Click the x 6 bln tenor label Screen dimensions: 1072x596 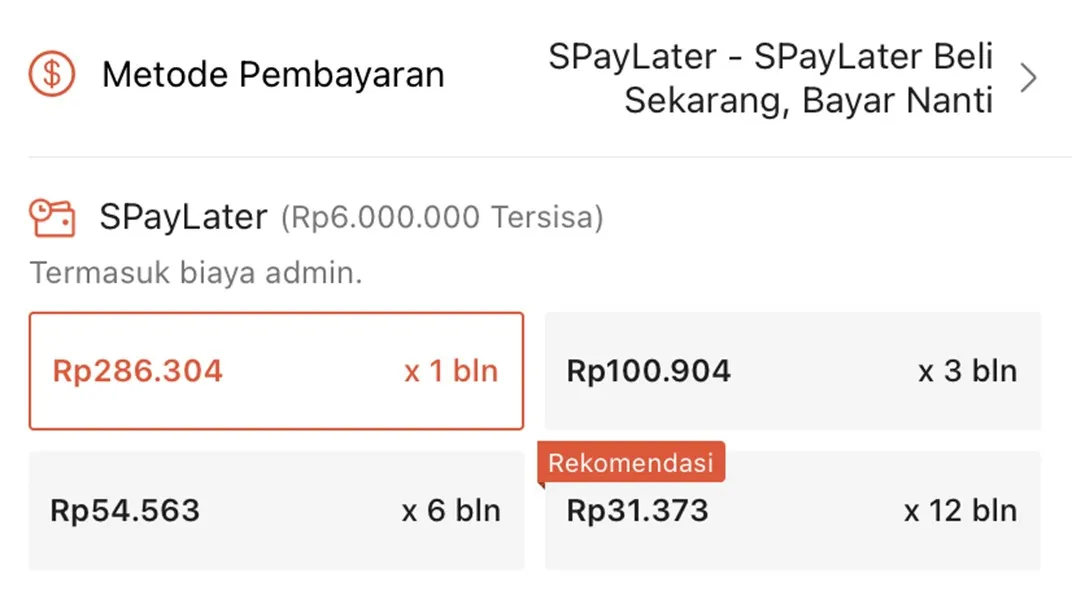coord(451,510)
